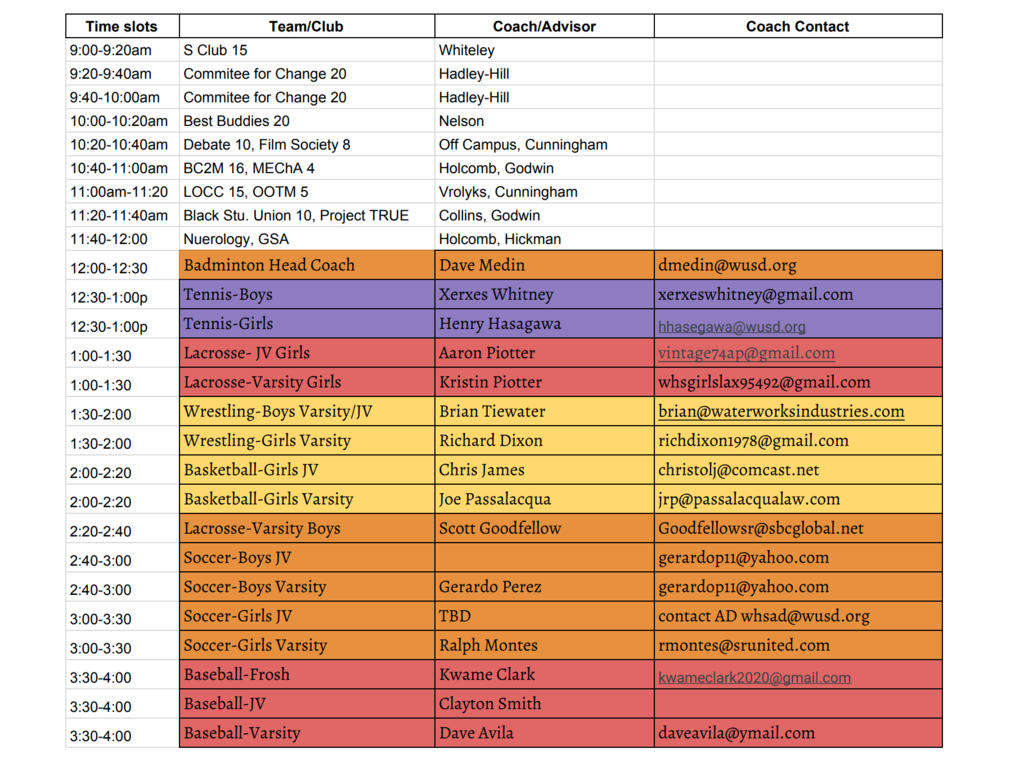Select the Kristin Piotter cell
The width and height of the screenshot is (1024, 767).
pyautogui.click(x=544, y=382)
